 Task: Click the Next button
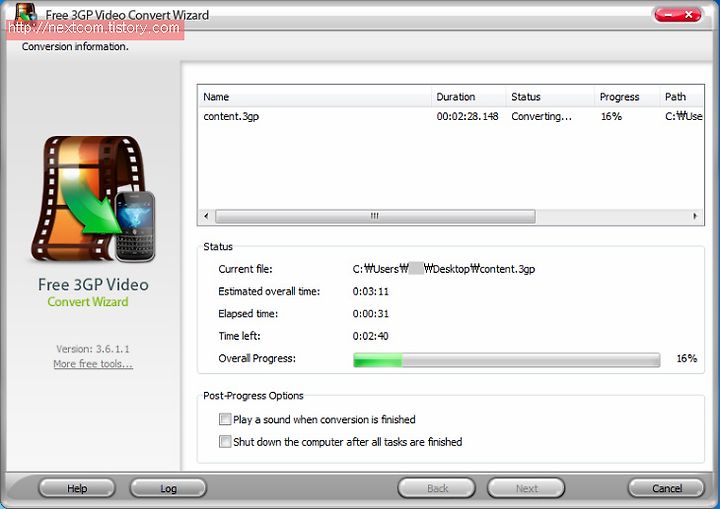pos(526,488)
